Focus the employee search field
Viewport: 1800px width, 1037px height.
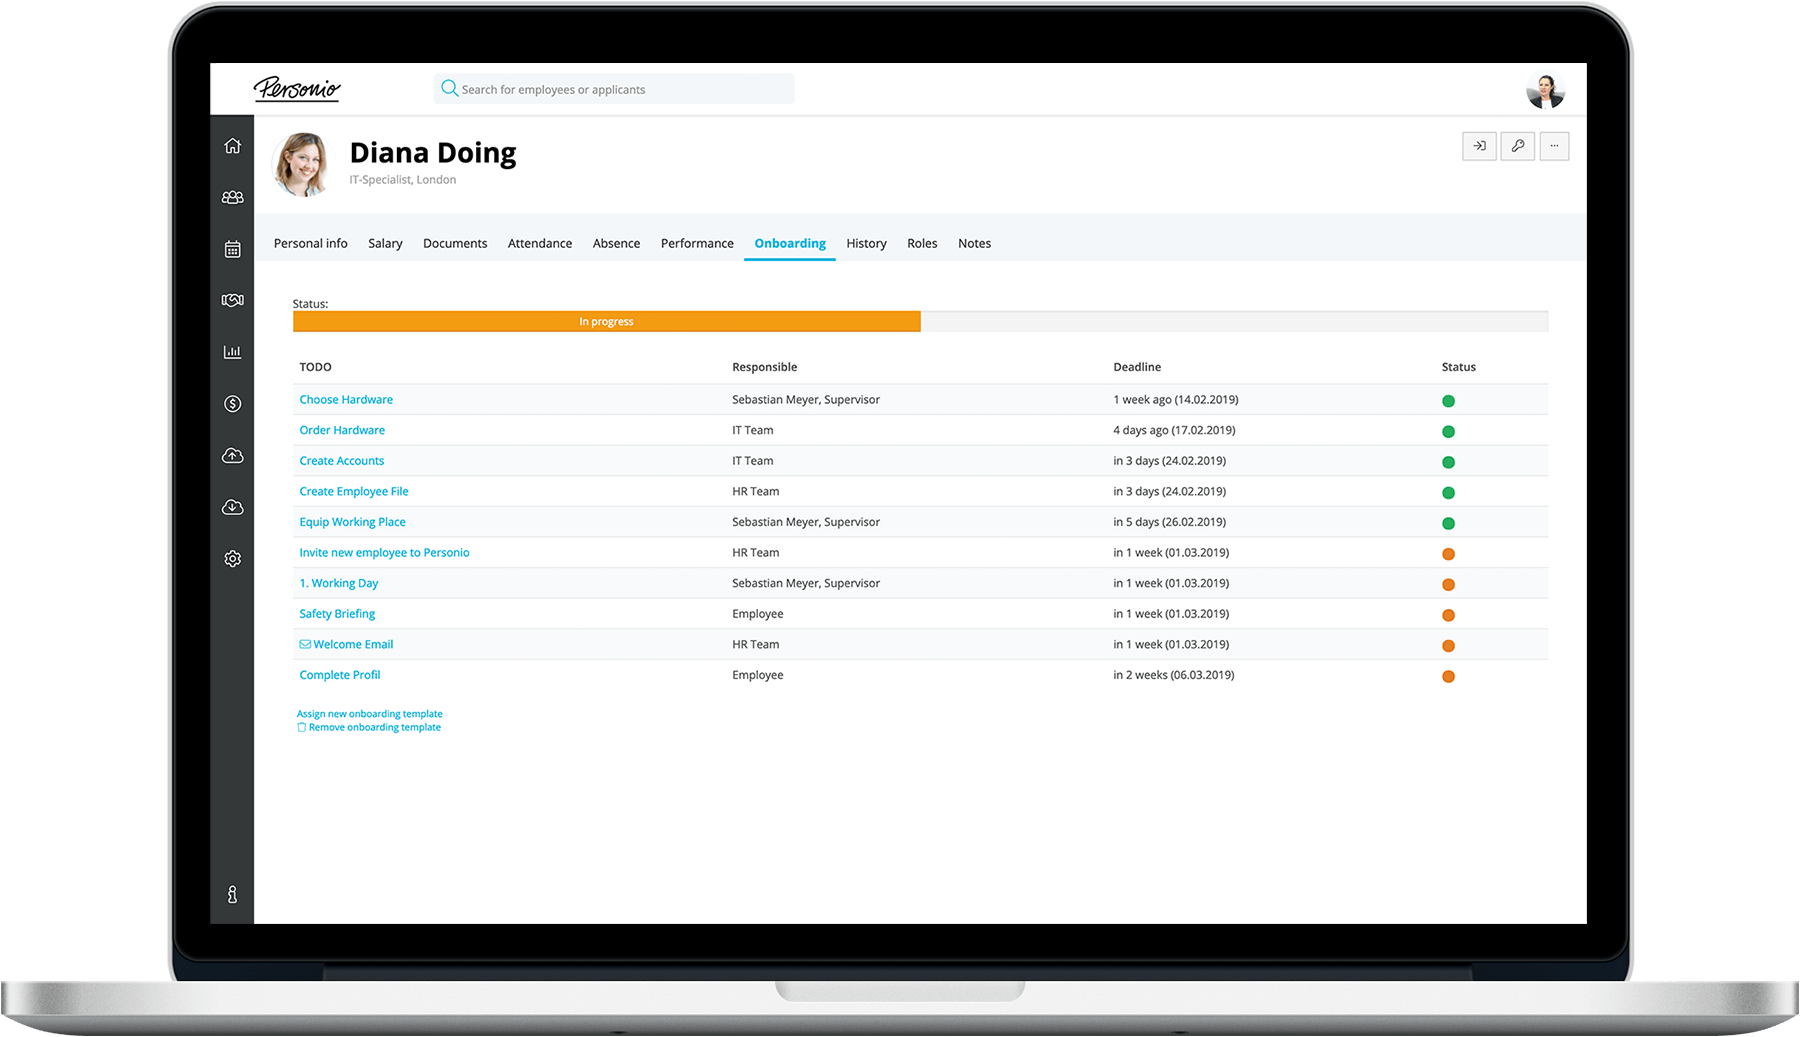[x=615, y=89]
